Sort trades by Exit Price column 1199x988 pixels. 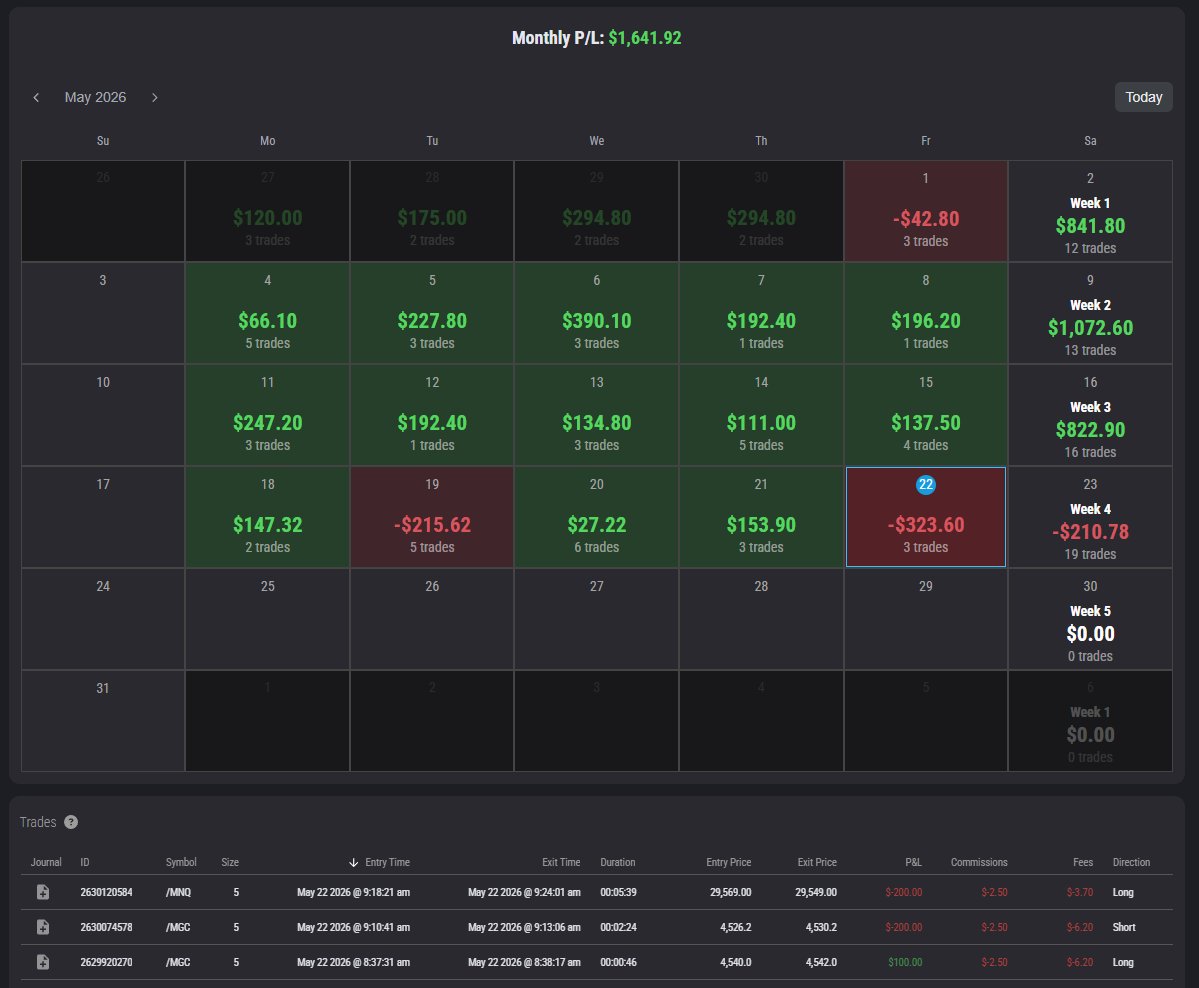point(817,862)
